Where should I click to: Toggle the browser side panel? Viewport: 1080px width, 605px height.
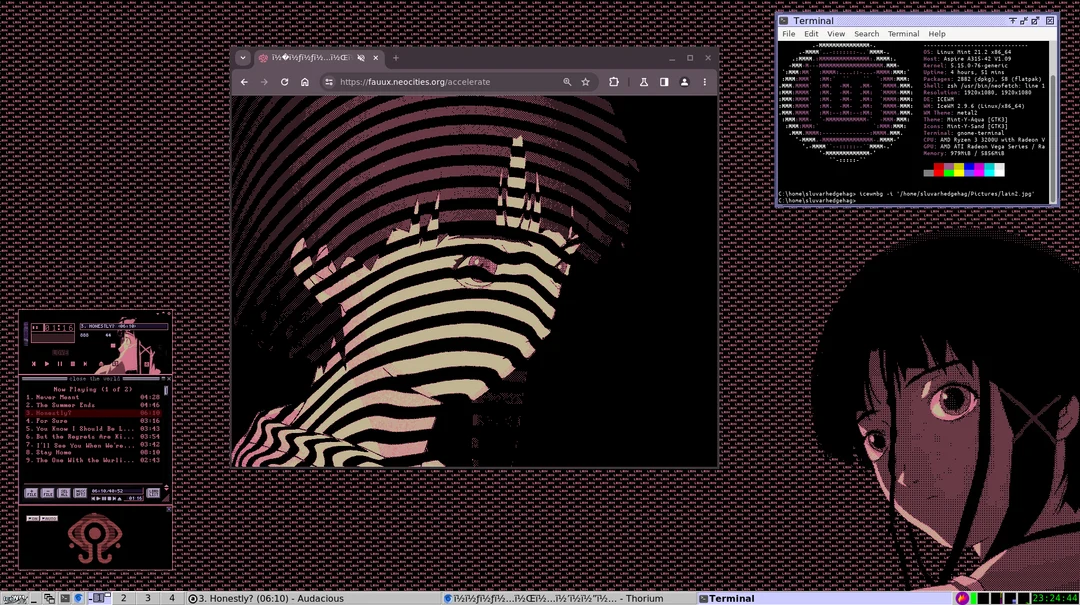pyautogui.click(x=664, y=82)
